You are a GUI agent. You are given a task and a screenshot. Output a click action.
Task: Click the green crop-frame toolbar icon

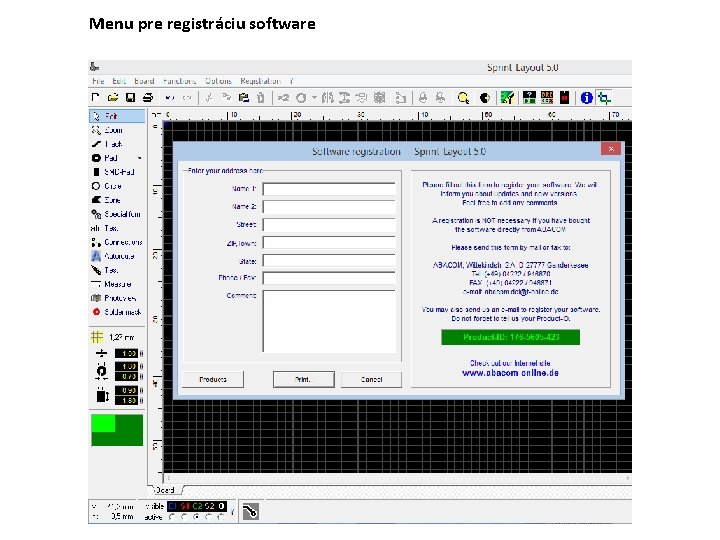(604, 97)
